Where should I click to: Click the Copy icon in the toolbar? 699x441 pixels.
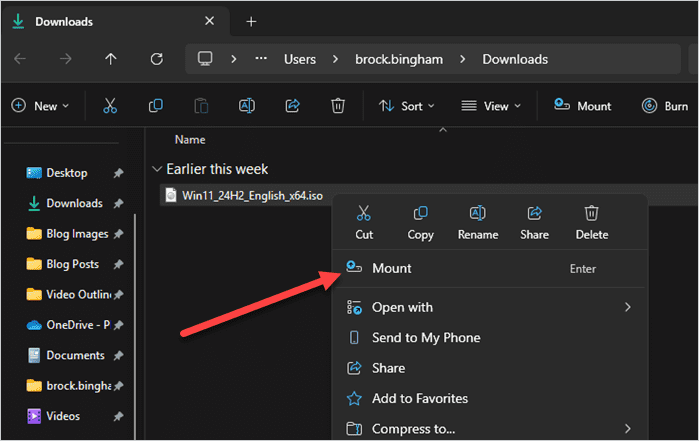tap(156, 106)
